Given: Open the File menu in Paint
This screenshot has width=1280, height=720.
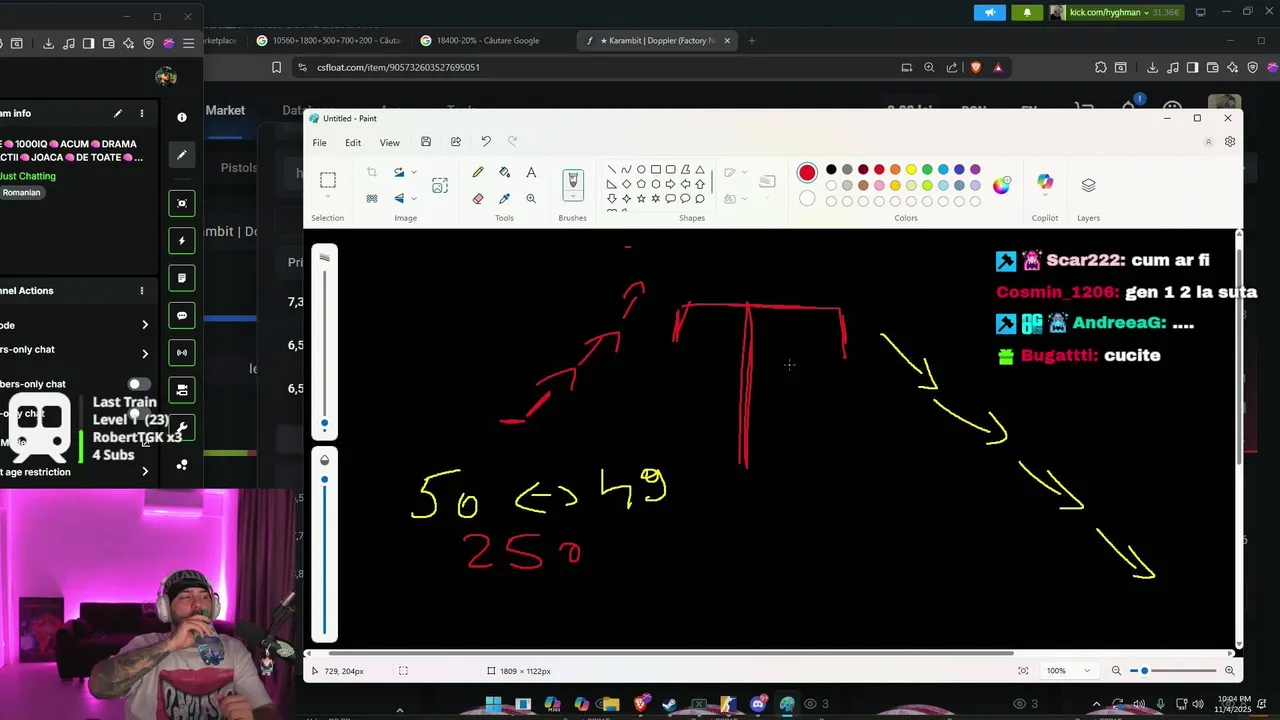Looking at the screenshot, I should [319, 143].
